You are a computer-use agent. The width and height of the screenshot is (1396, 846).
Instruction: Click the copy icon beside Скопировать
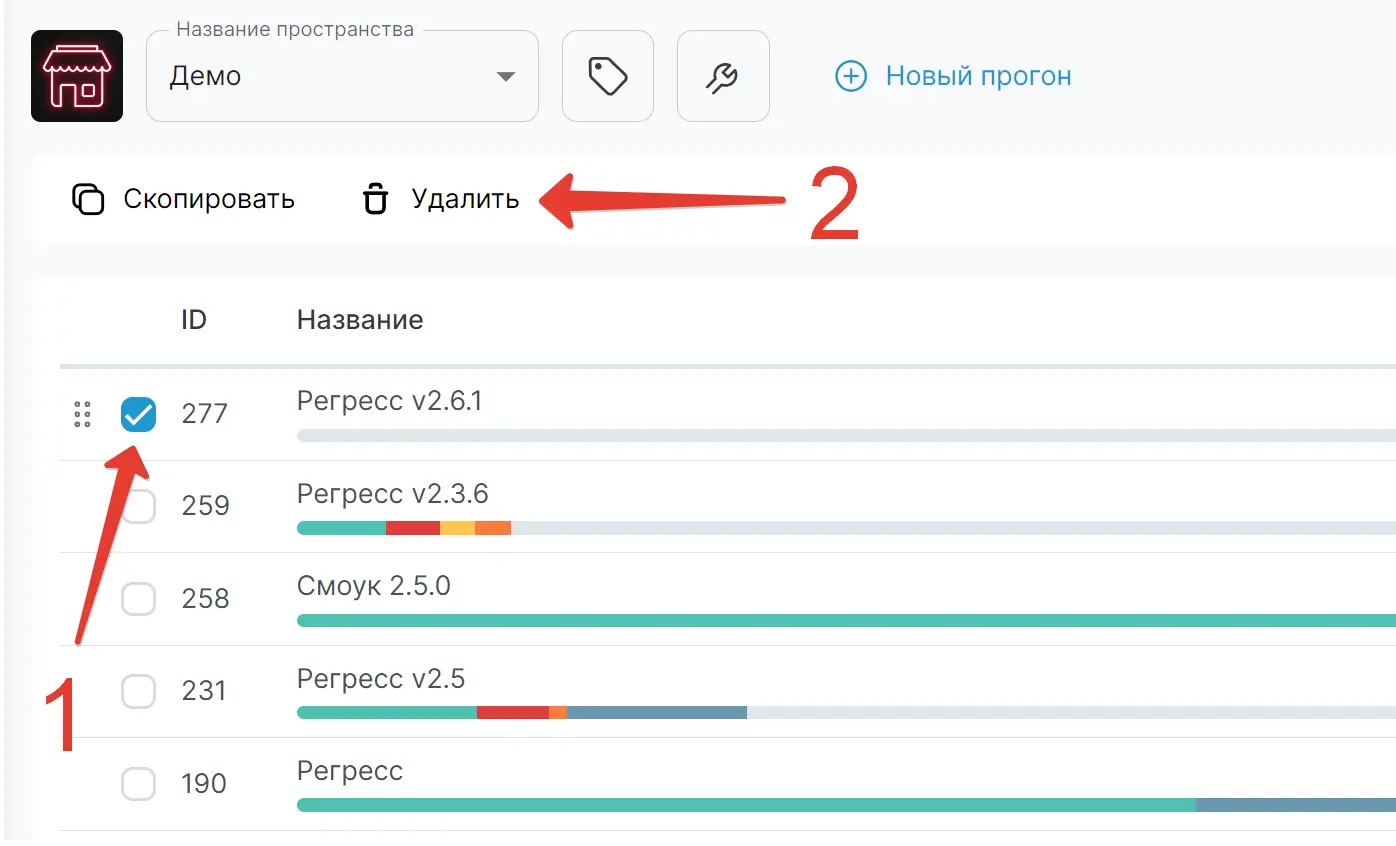tap(88, 199)
